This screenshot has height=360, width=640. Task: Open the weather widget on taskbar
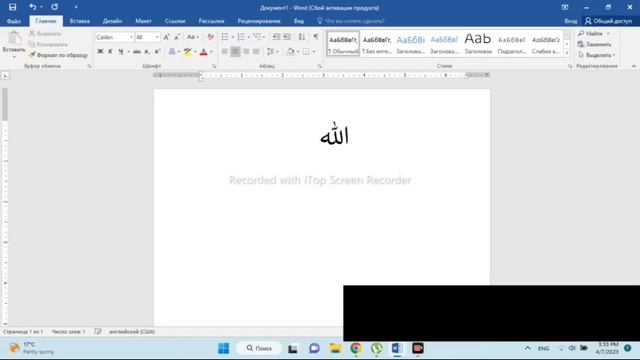point(32,348)
